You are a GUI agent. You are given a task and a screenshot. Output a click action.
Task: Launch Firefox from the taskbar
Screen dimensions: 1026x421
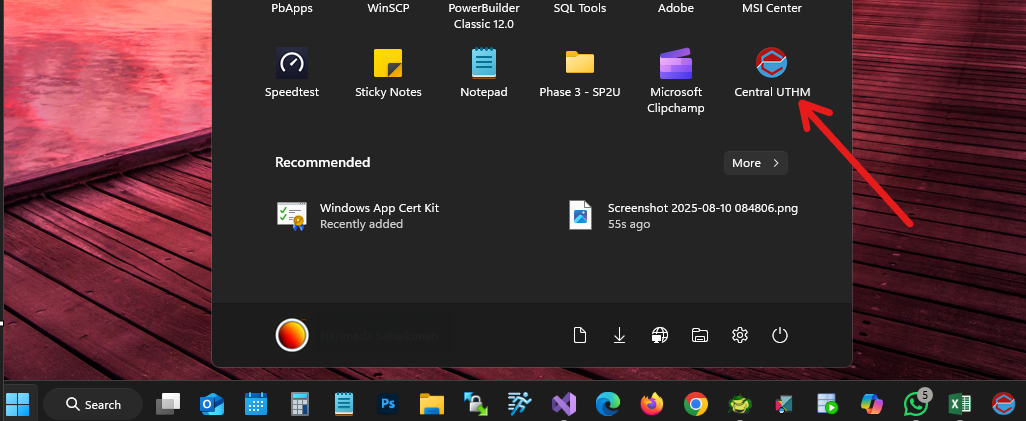coord(652,404)
